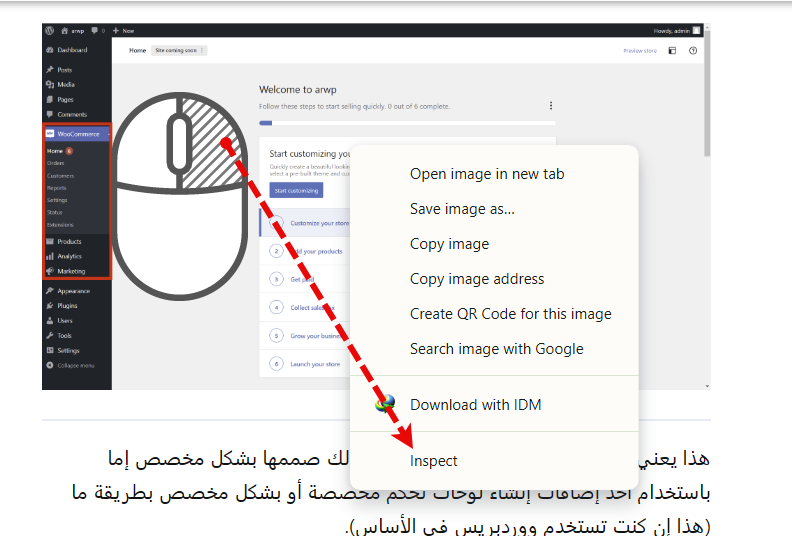Open the Products sidebar icon
This screenshot has height=536, width=792.
[x=50, y=241]
